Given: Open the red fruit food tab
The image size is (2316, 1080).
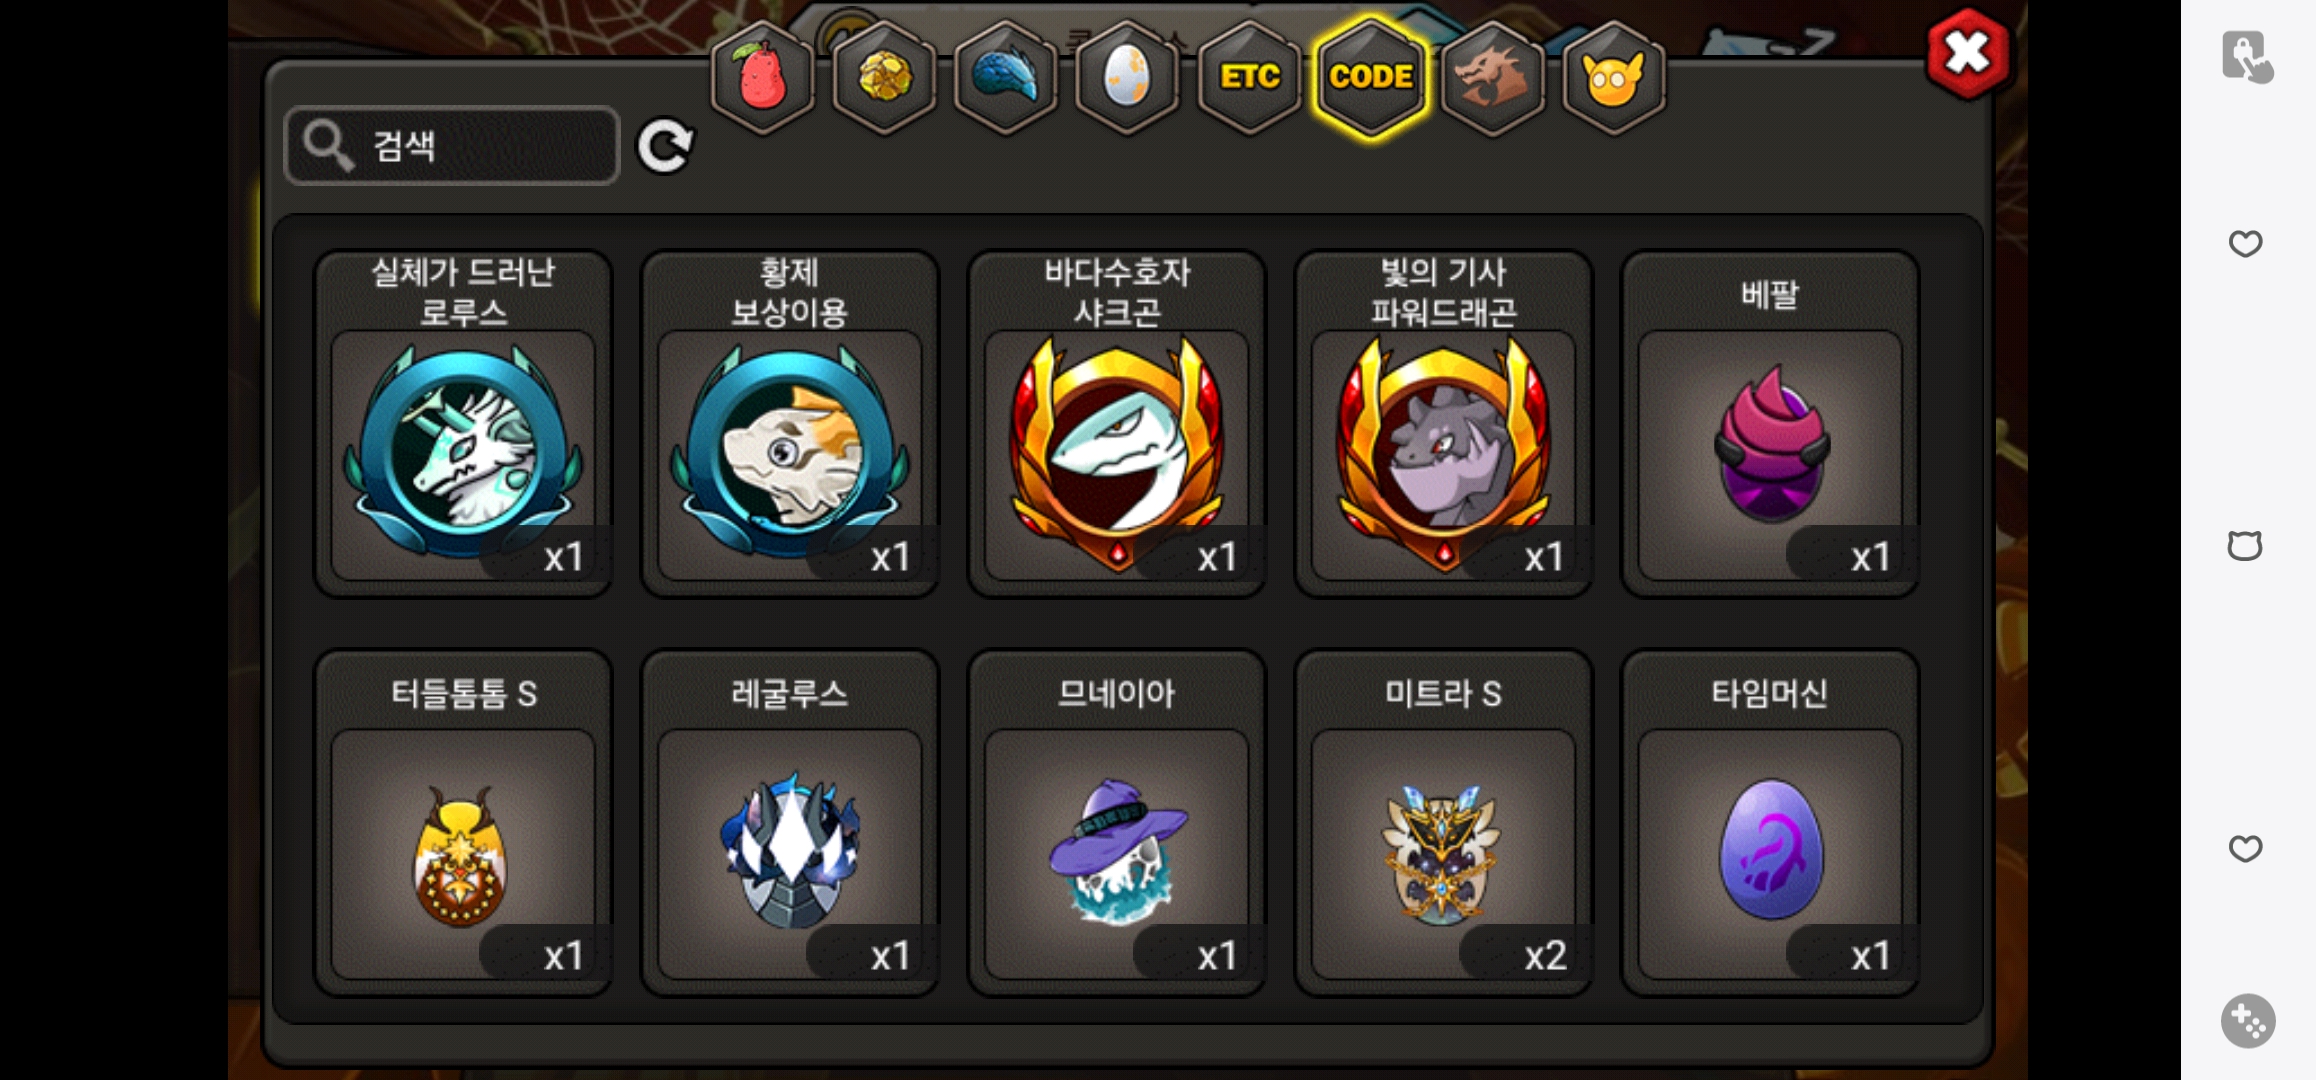Looking at the screenshot, I should (762, 77).
